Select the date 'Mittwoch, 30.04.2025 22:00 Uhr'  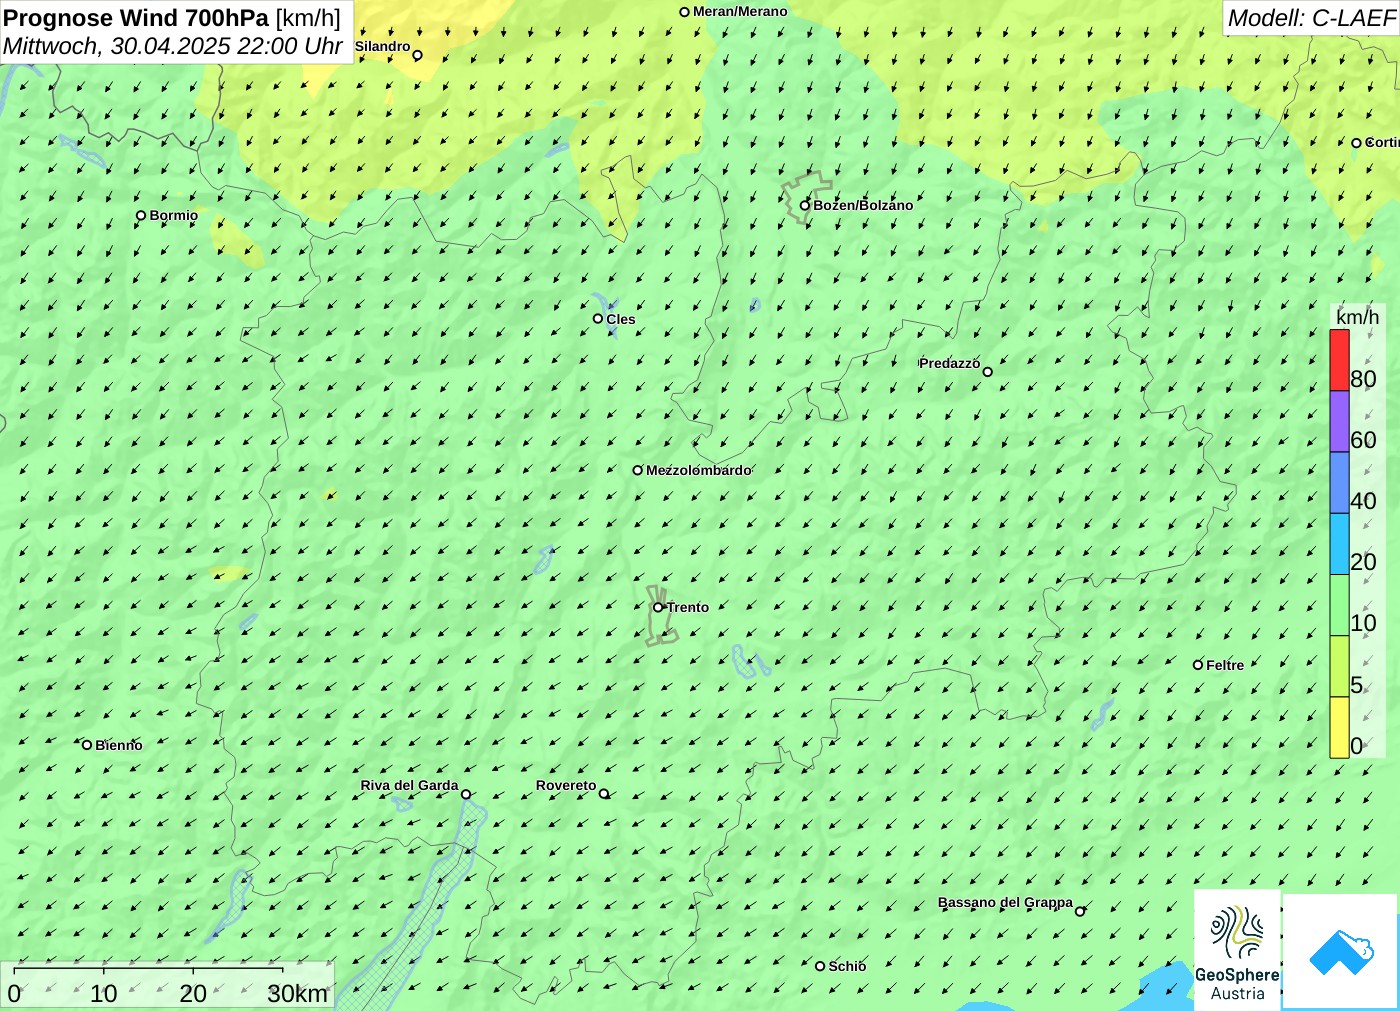(173, 46)
